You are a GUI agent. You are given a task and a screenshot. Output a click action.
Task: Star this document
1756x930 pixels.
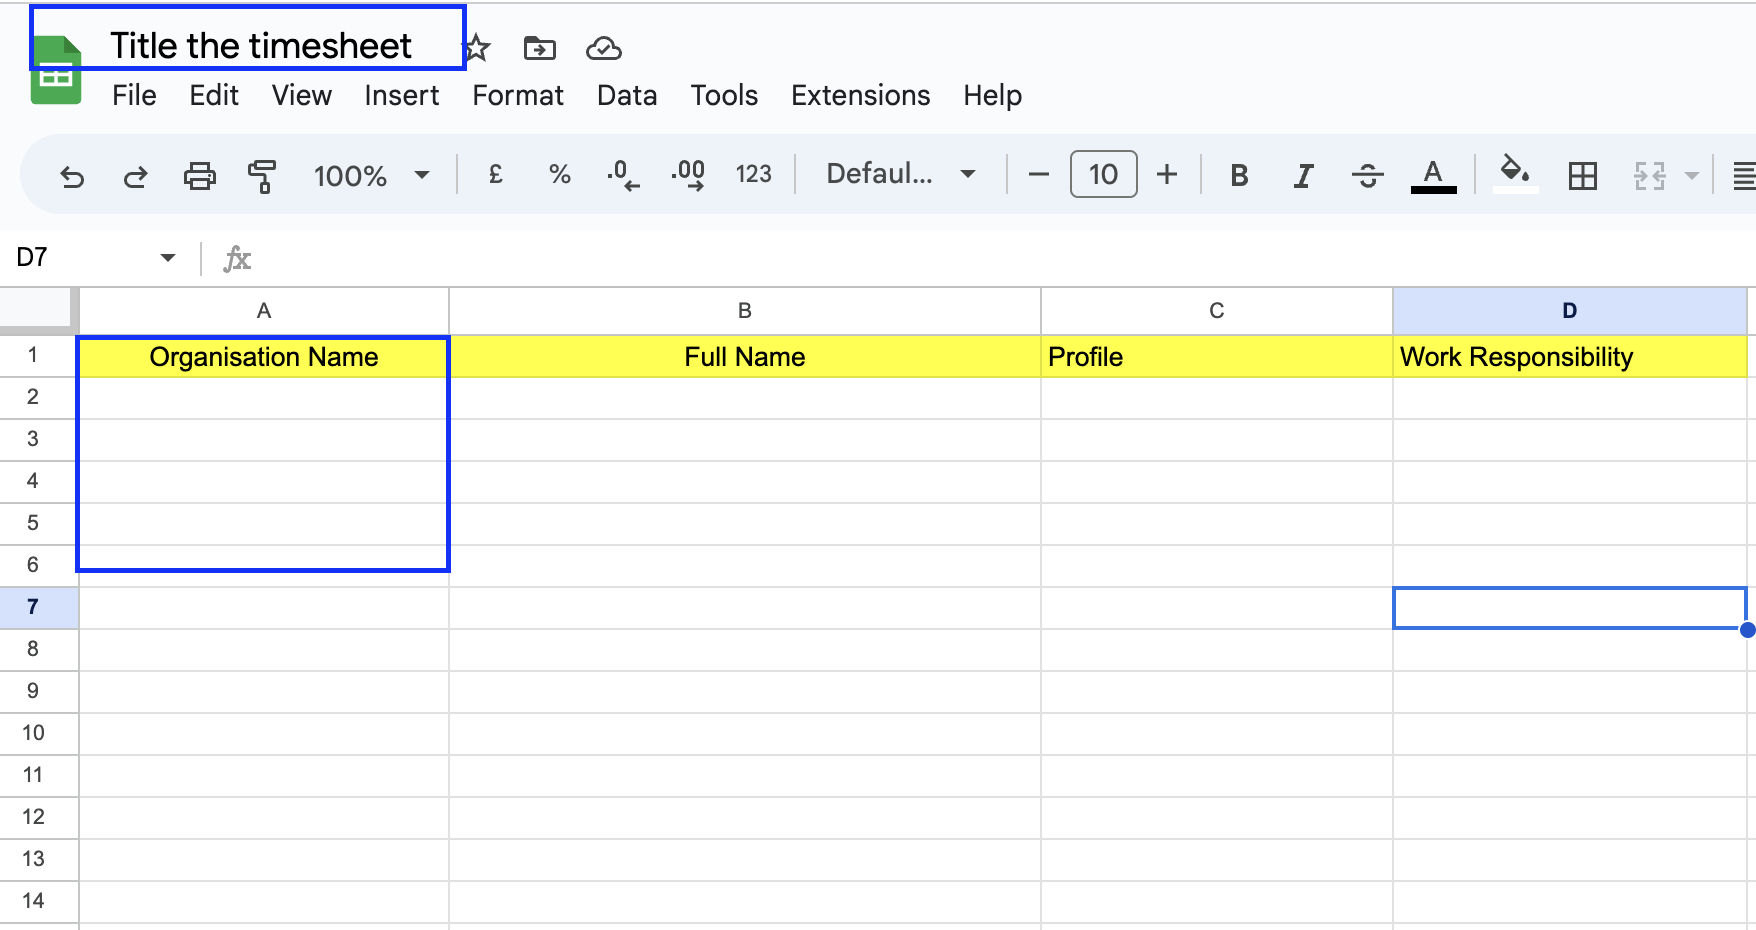tap(477, 47)
